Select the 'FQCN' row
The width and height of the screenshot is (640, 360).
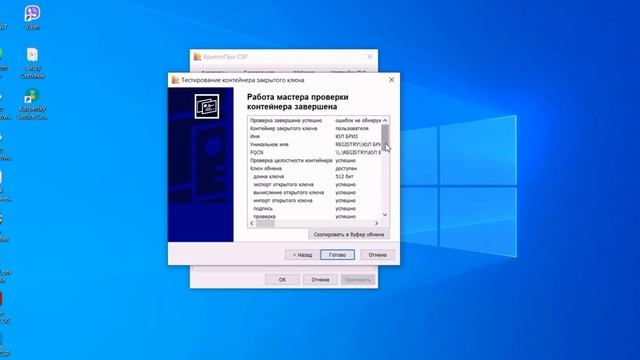(x=314, y=152)
